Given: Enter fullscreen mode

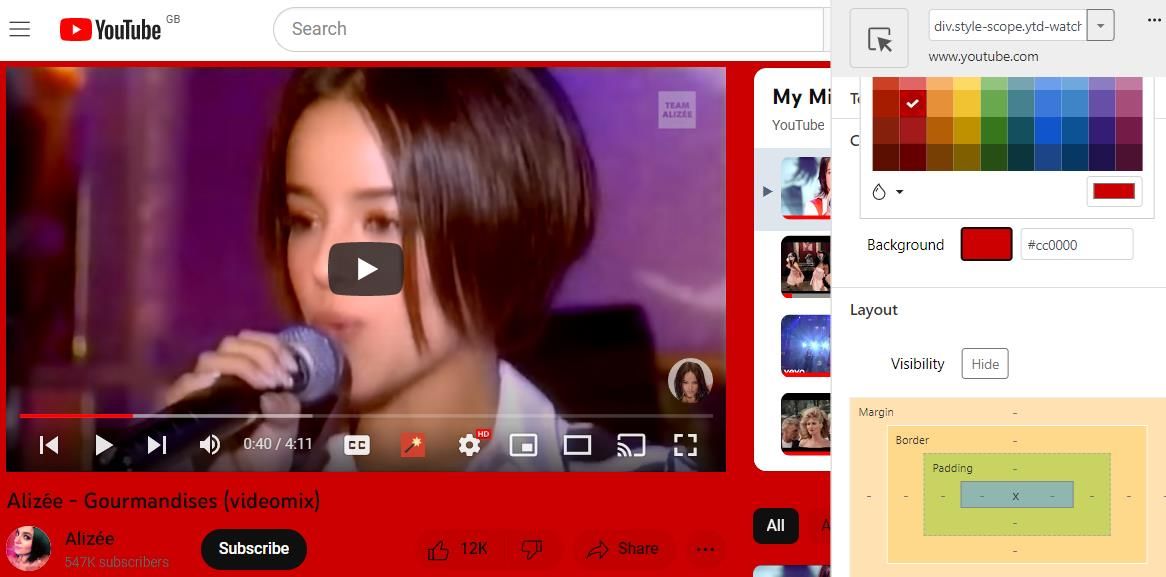Looking at the screenshot, I should tap(685, 445).
